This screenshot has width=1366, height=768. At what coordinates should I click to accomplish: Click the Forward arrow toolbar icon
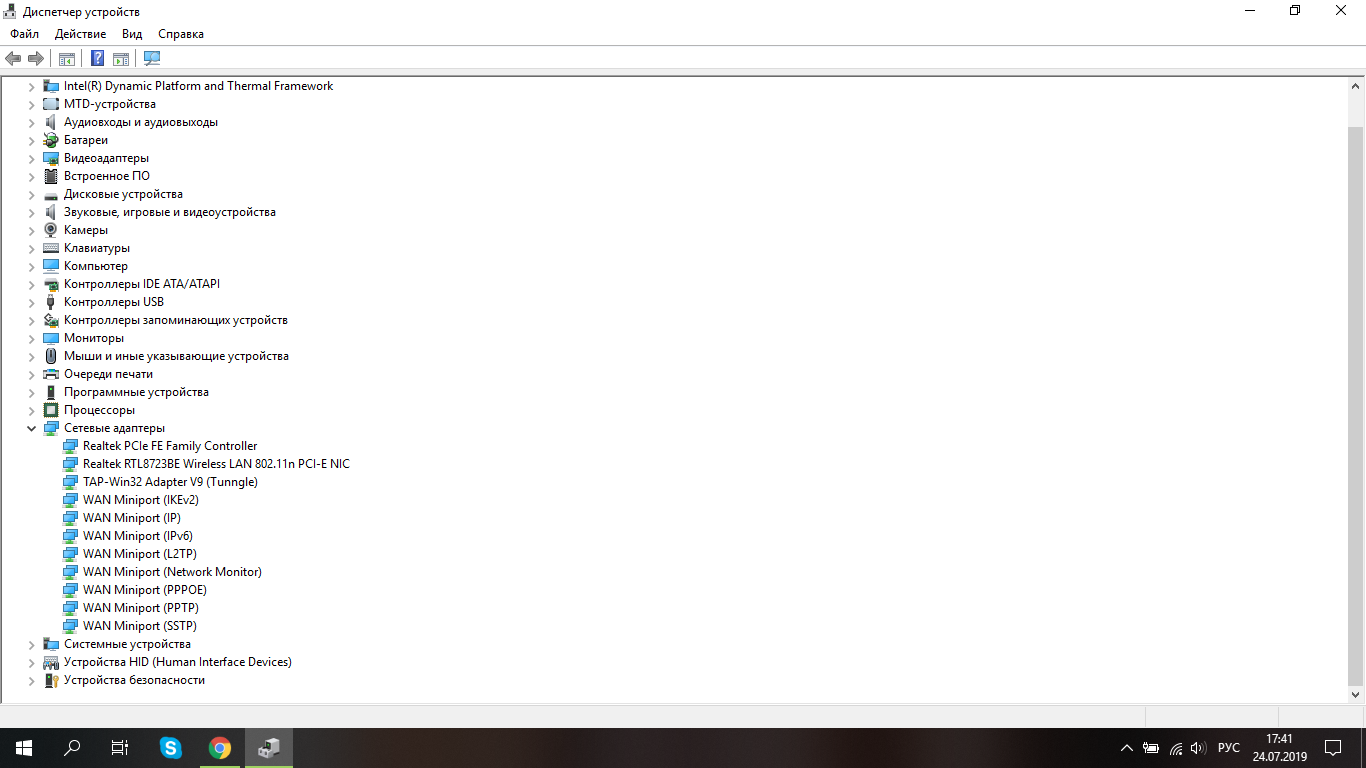point(36,59)
